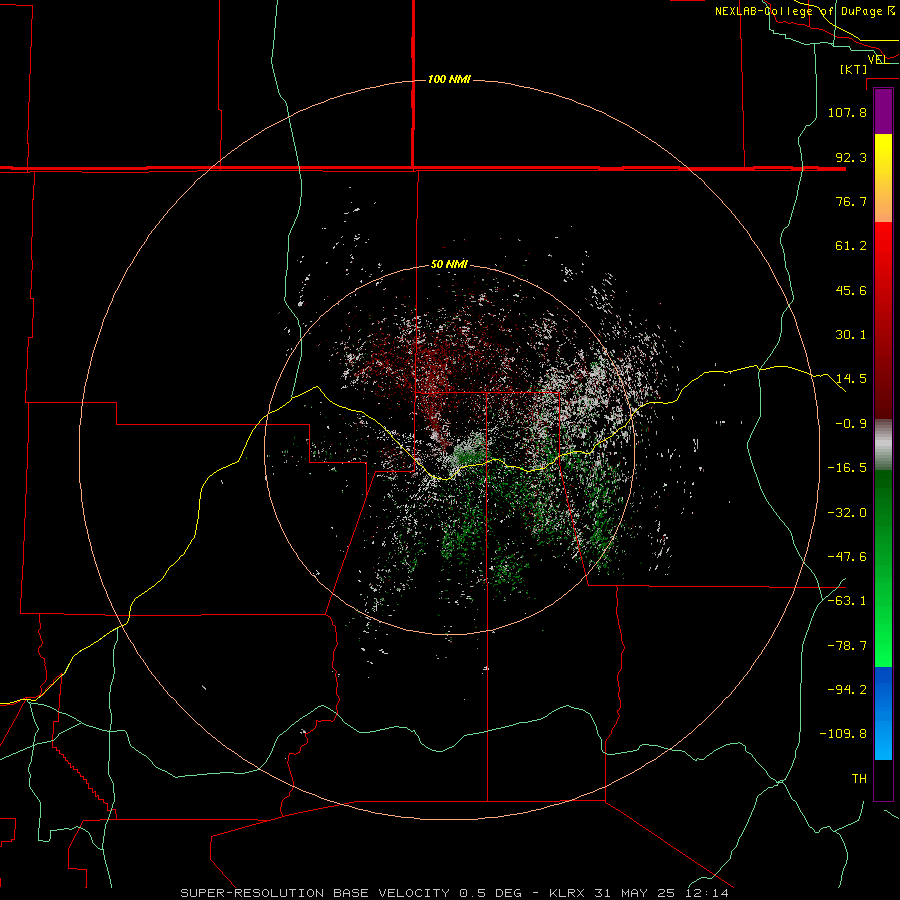Click the -0.9 velocity scale value
The width and height of the screenshot is (900, 900).
pyautogui.click(x=851, y=424)
